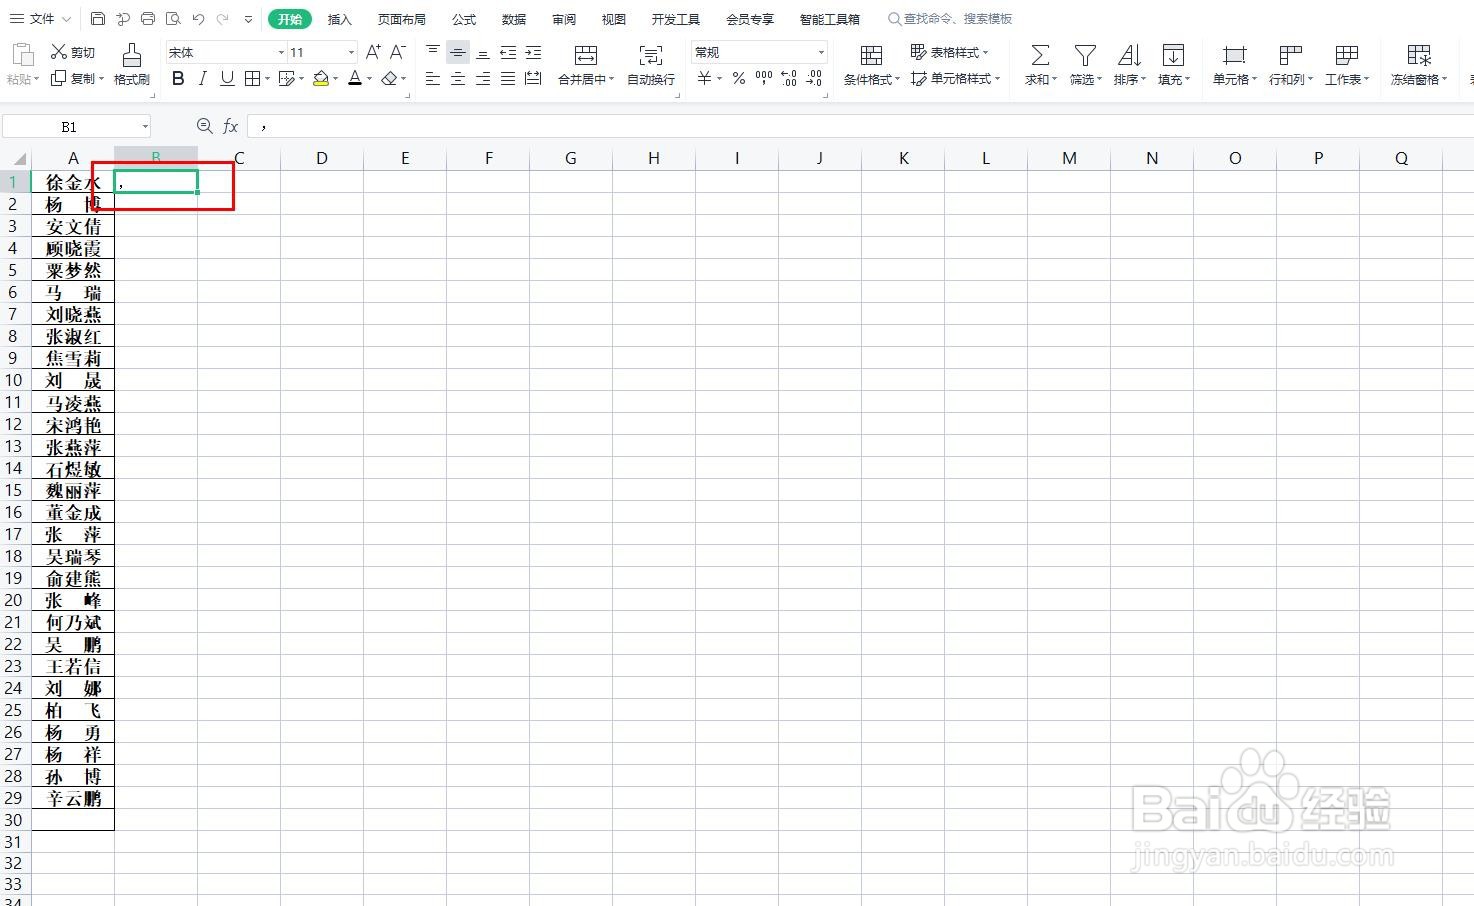
Task: Open the 文件 menu dropdown
Action: click(x=40, y=19)
